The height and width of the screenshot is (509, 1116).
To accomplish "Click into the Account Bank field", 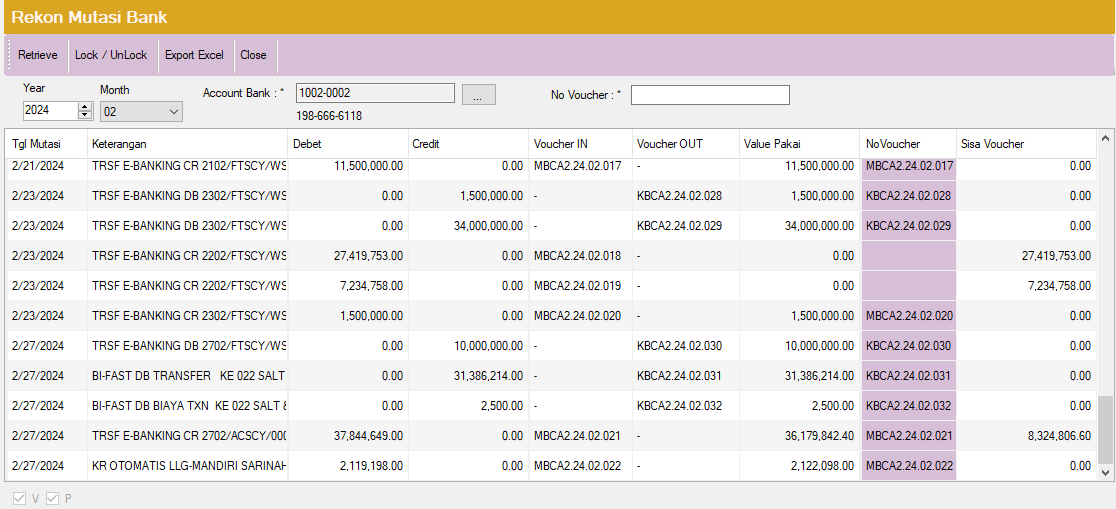I will pos(375,94).
